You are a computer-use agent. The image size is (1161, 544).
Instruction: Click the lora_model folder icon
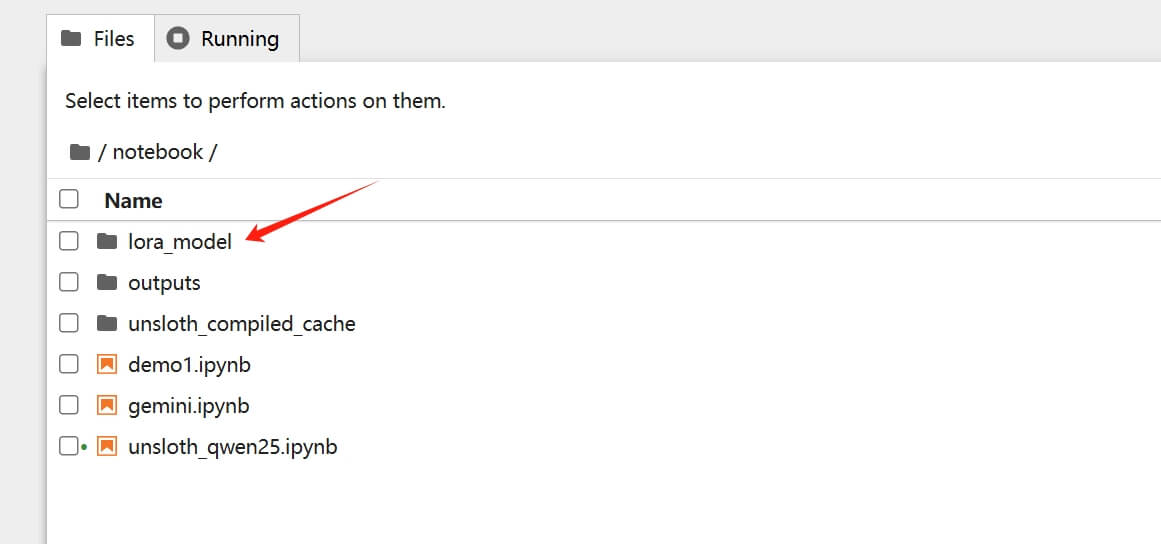pyautogui.click(x=107, y=241)
